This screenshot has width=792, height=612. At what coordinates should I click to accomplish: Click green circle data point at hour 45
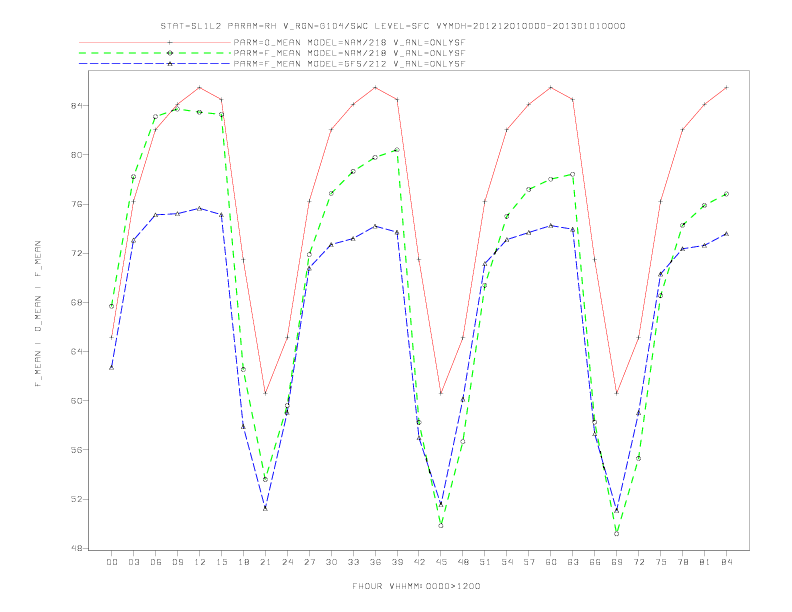[441, 526]
